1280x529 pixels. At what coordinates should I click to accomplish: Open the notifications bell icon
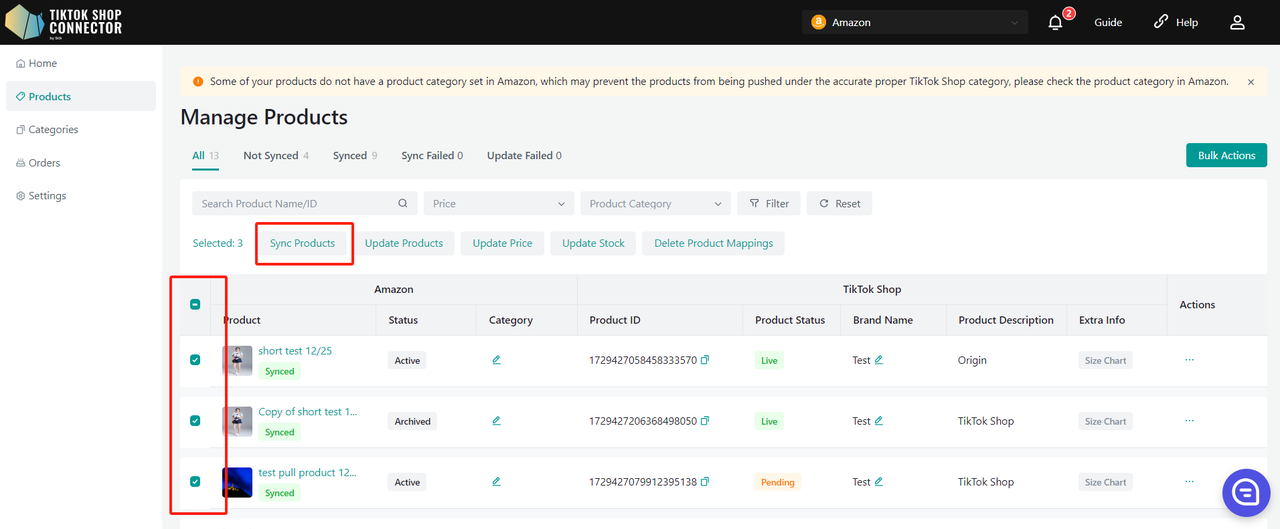[x=1055, y=22]
